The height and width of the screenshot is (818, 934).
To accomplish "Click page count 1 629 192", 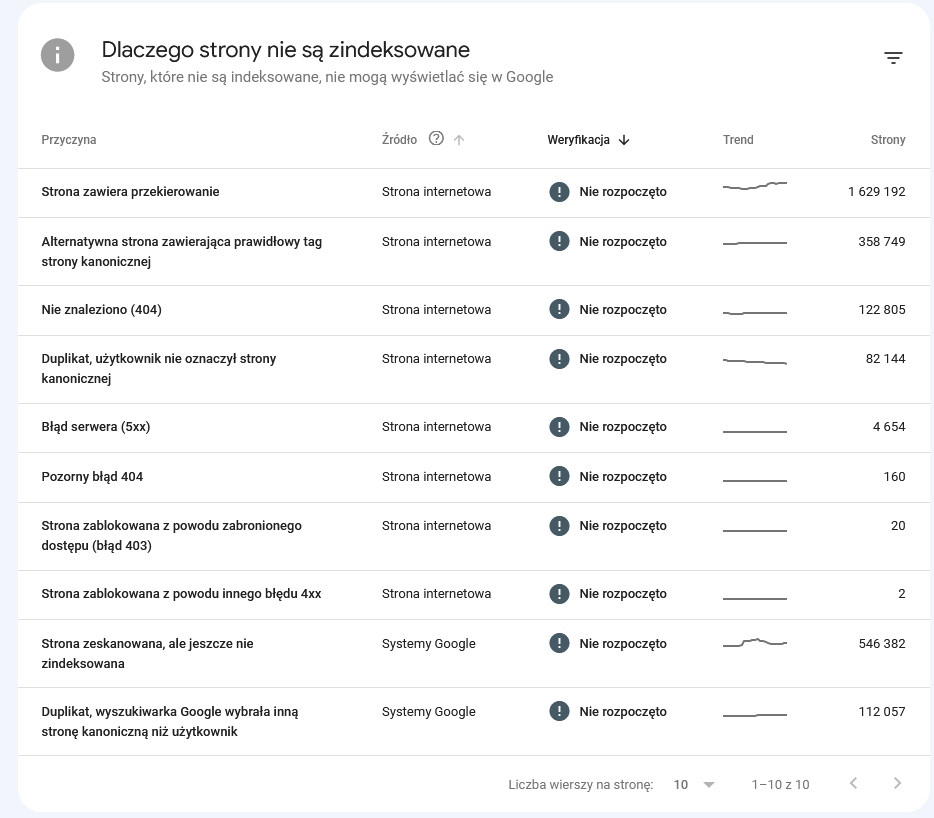I will pos(876,192).
